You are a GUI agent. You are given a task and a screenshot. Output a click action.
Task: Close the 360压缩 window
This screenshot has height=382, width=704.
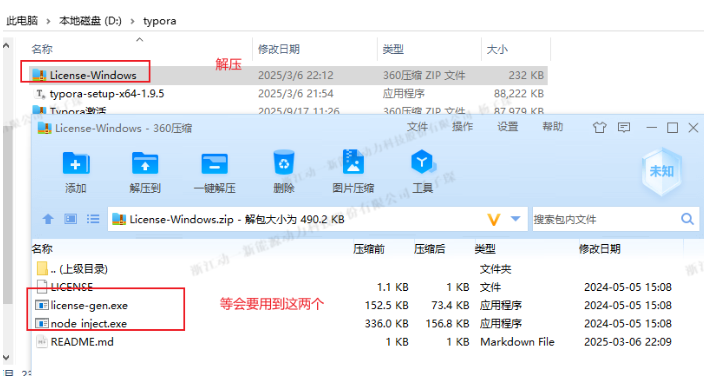click(x=693, y=128)
